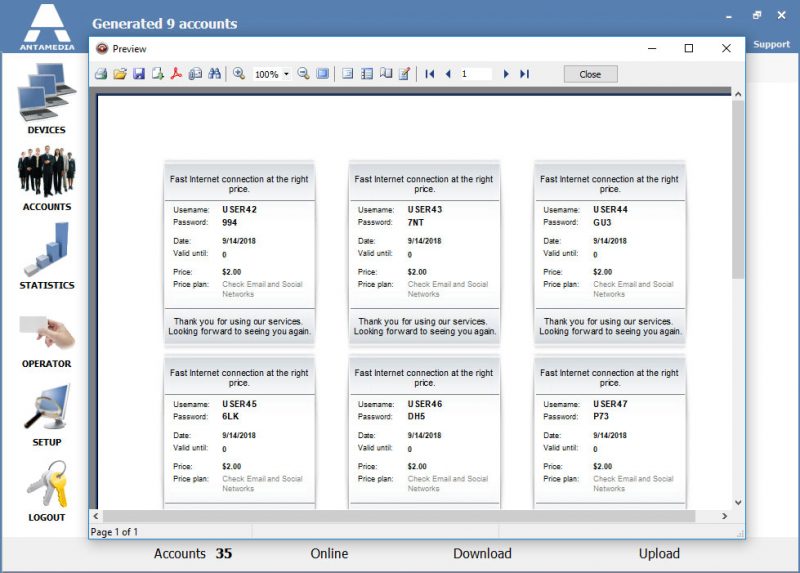Zoom in using the magnifier plus icon
This screenshot has width=800, height=573.
239,74
